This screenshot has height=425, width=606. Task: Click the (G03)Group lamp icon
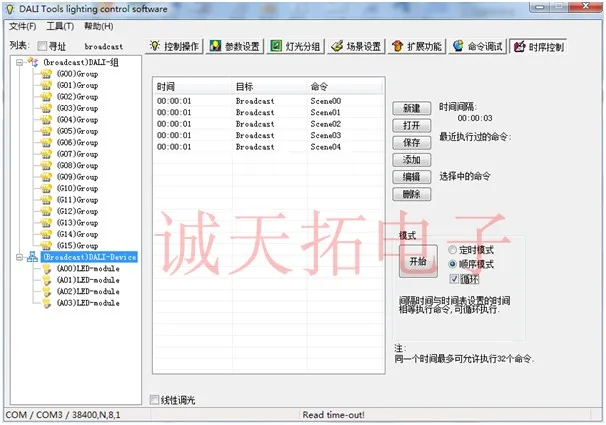click(x=46, y=108)
